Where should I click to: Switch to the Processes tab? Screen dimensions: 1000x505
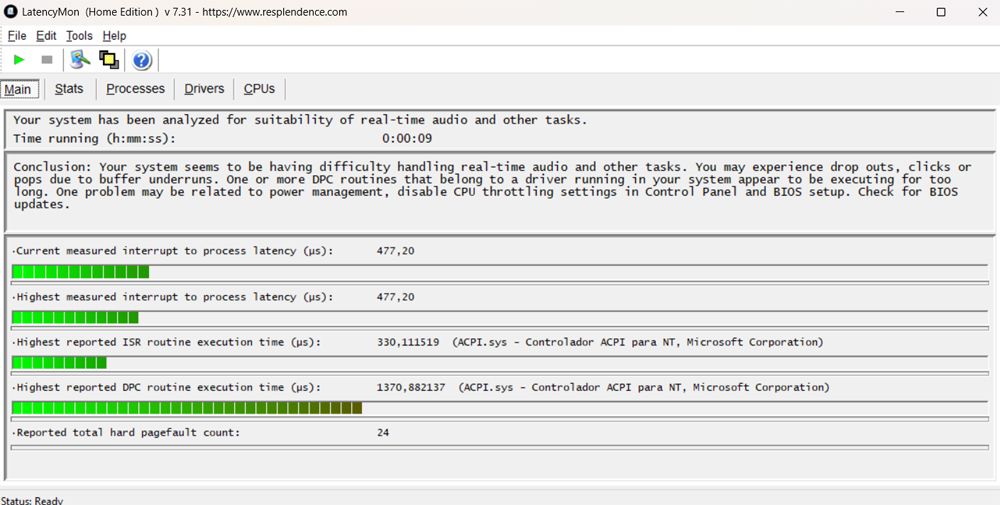(x=135, y=89)
